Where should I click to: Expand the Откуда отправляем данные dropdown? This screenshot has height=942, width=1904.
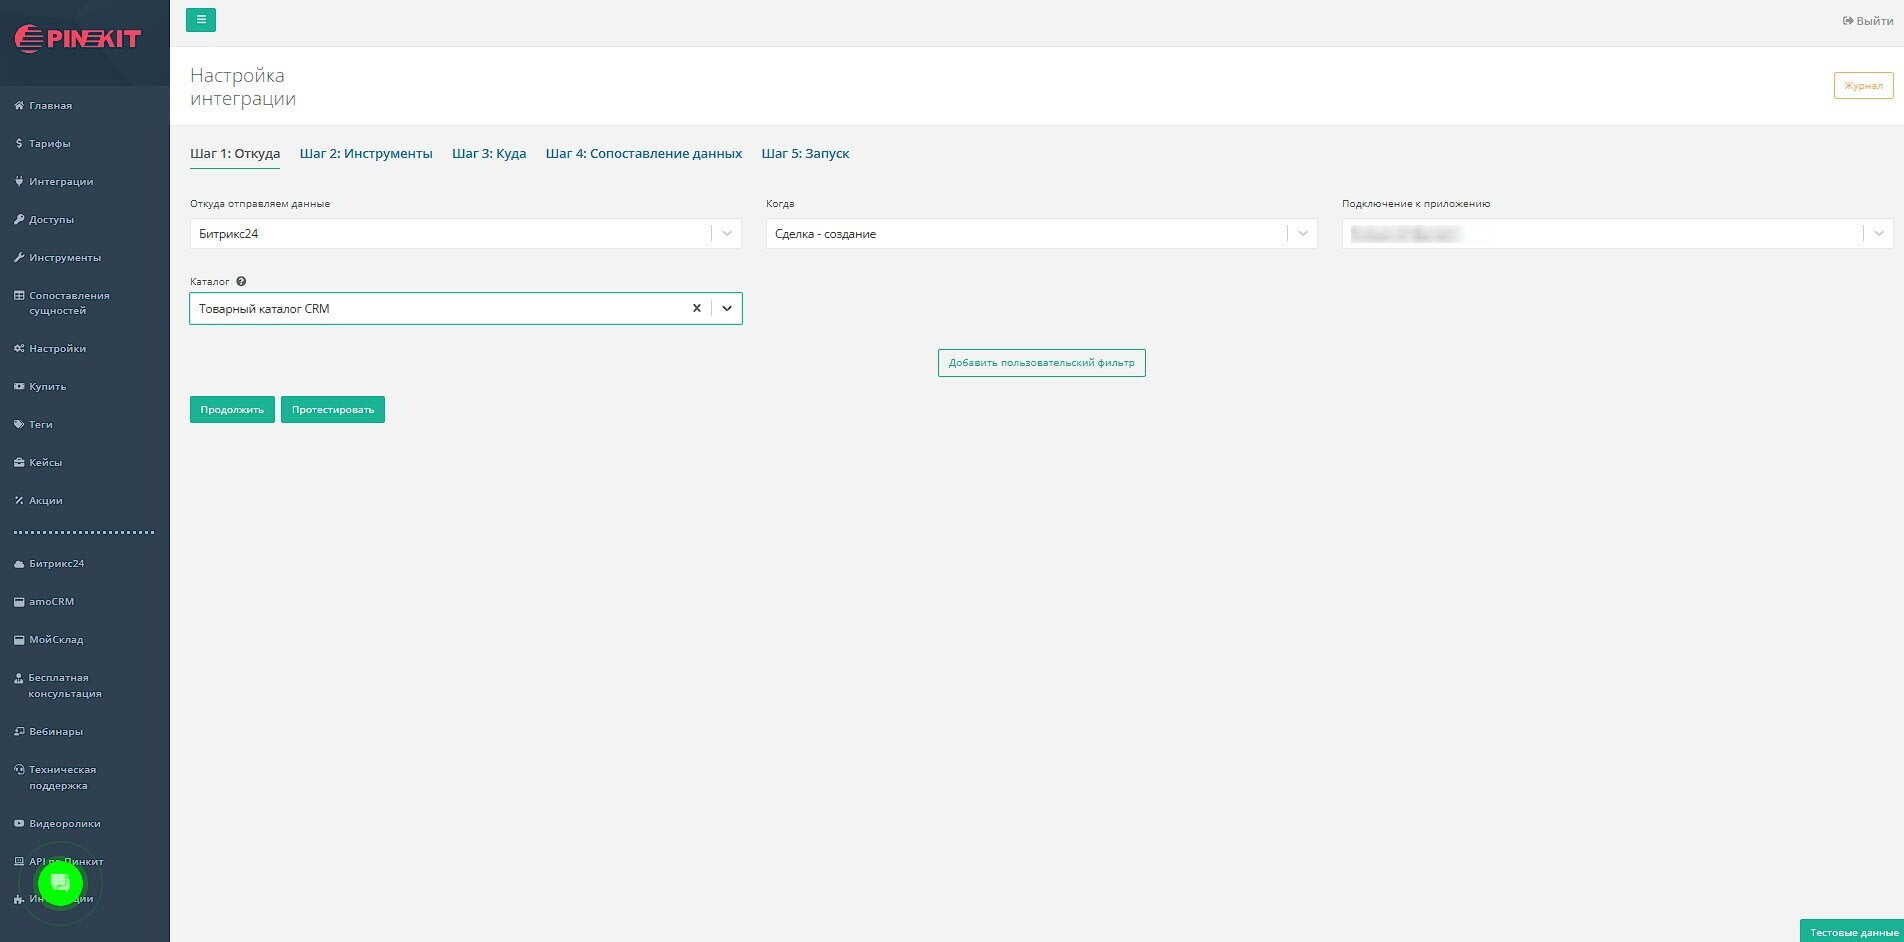pos(727,234)
